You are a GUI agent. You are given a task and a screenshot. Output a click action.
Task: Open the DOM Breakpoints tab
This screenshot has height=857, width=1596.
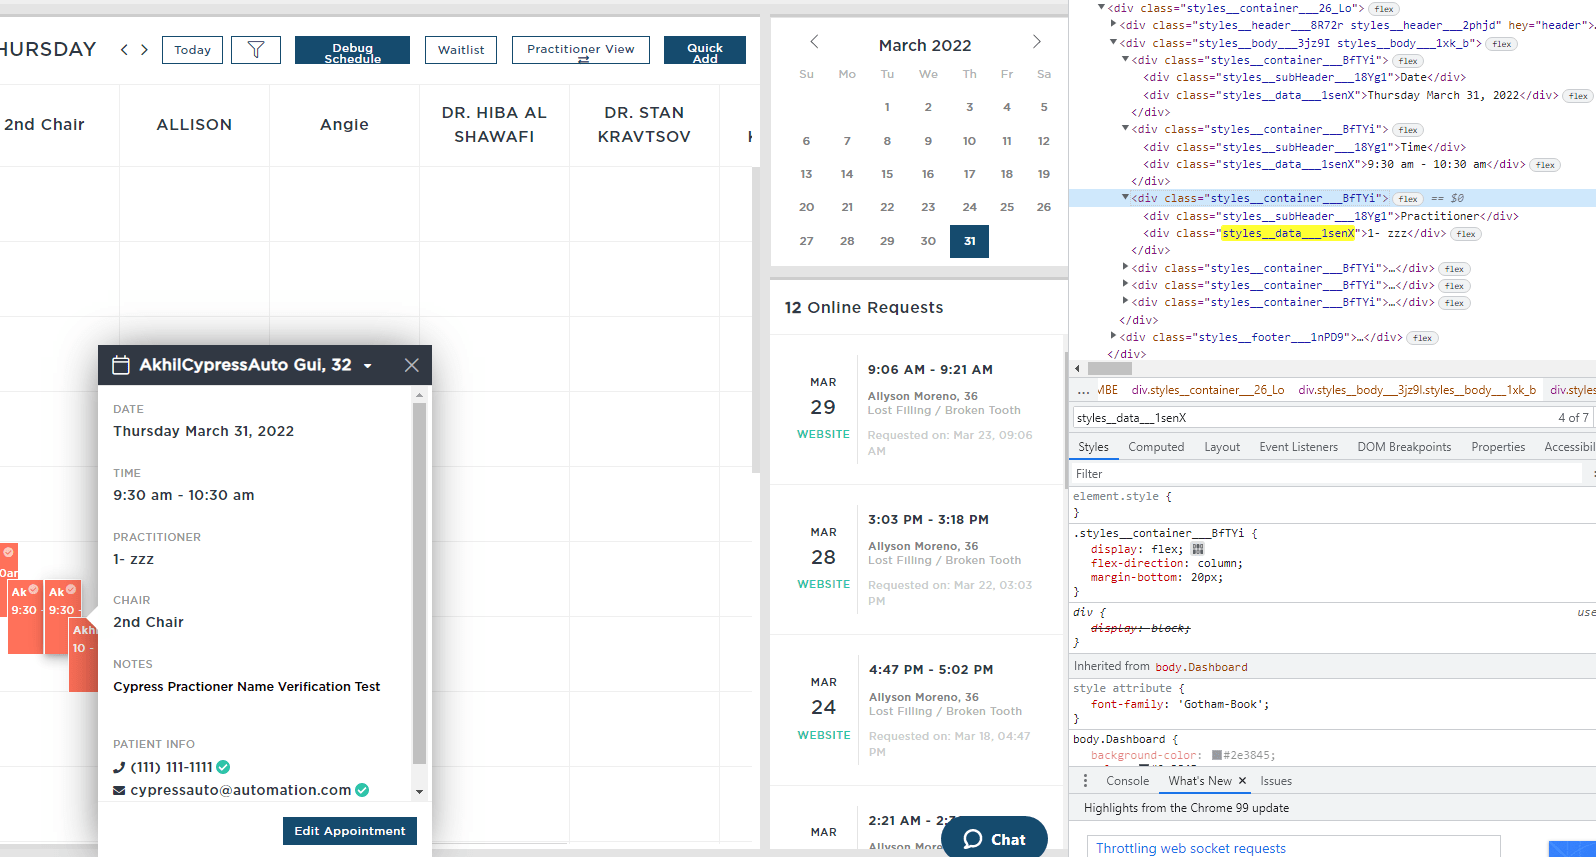point(1404,447)
